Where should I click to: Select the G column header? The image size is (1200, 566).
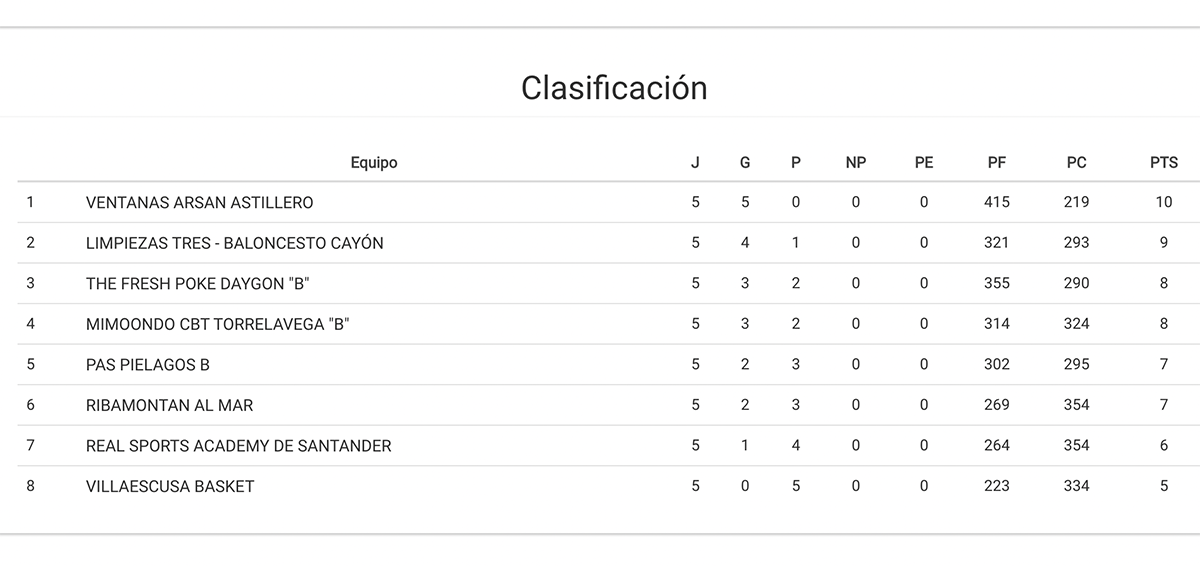click(x=745, y=162)
